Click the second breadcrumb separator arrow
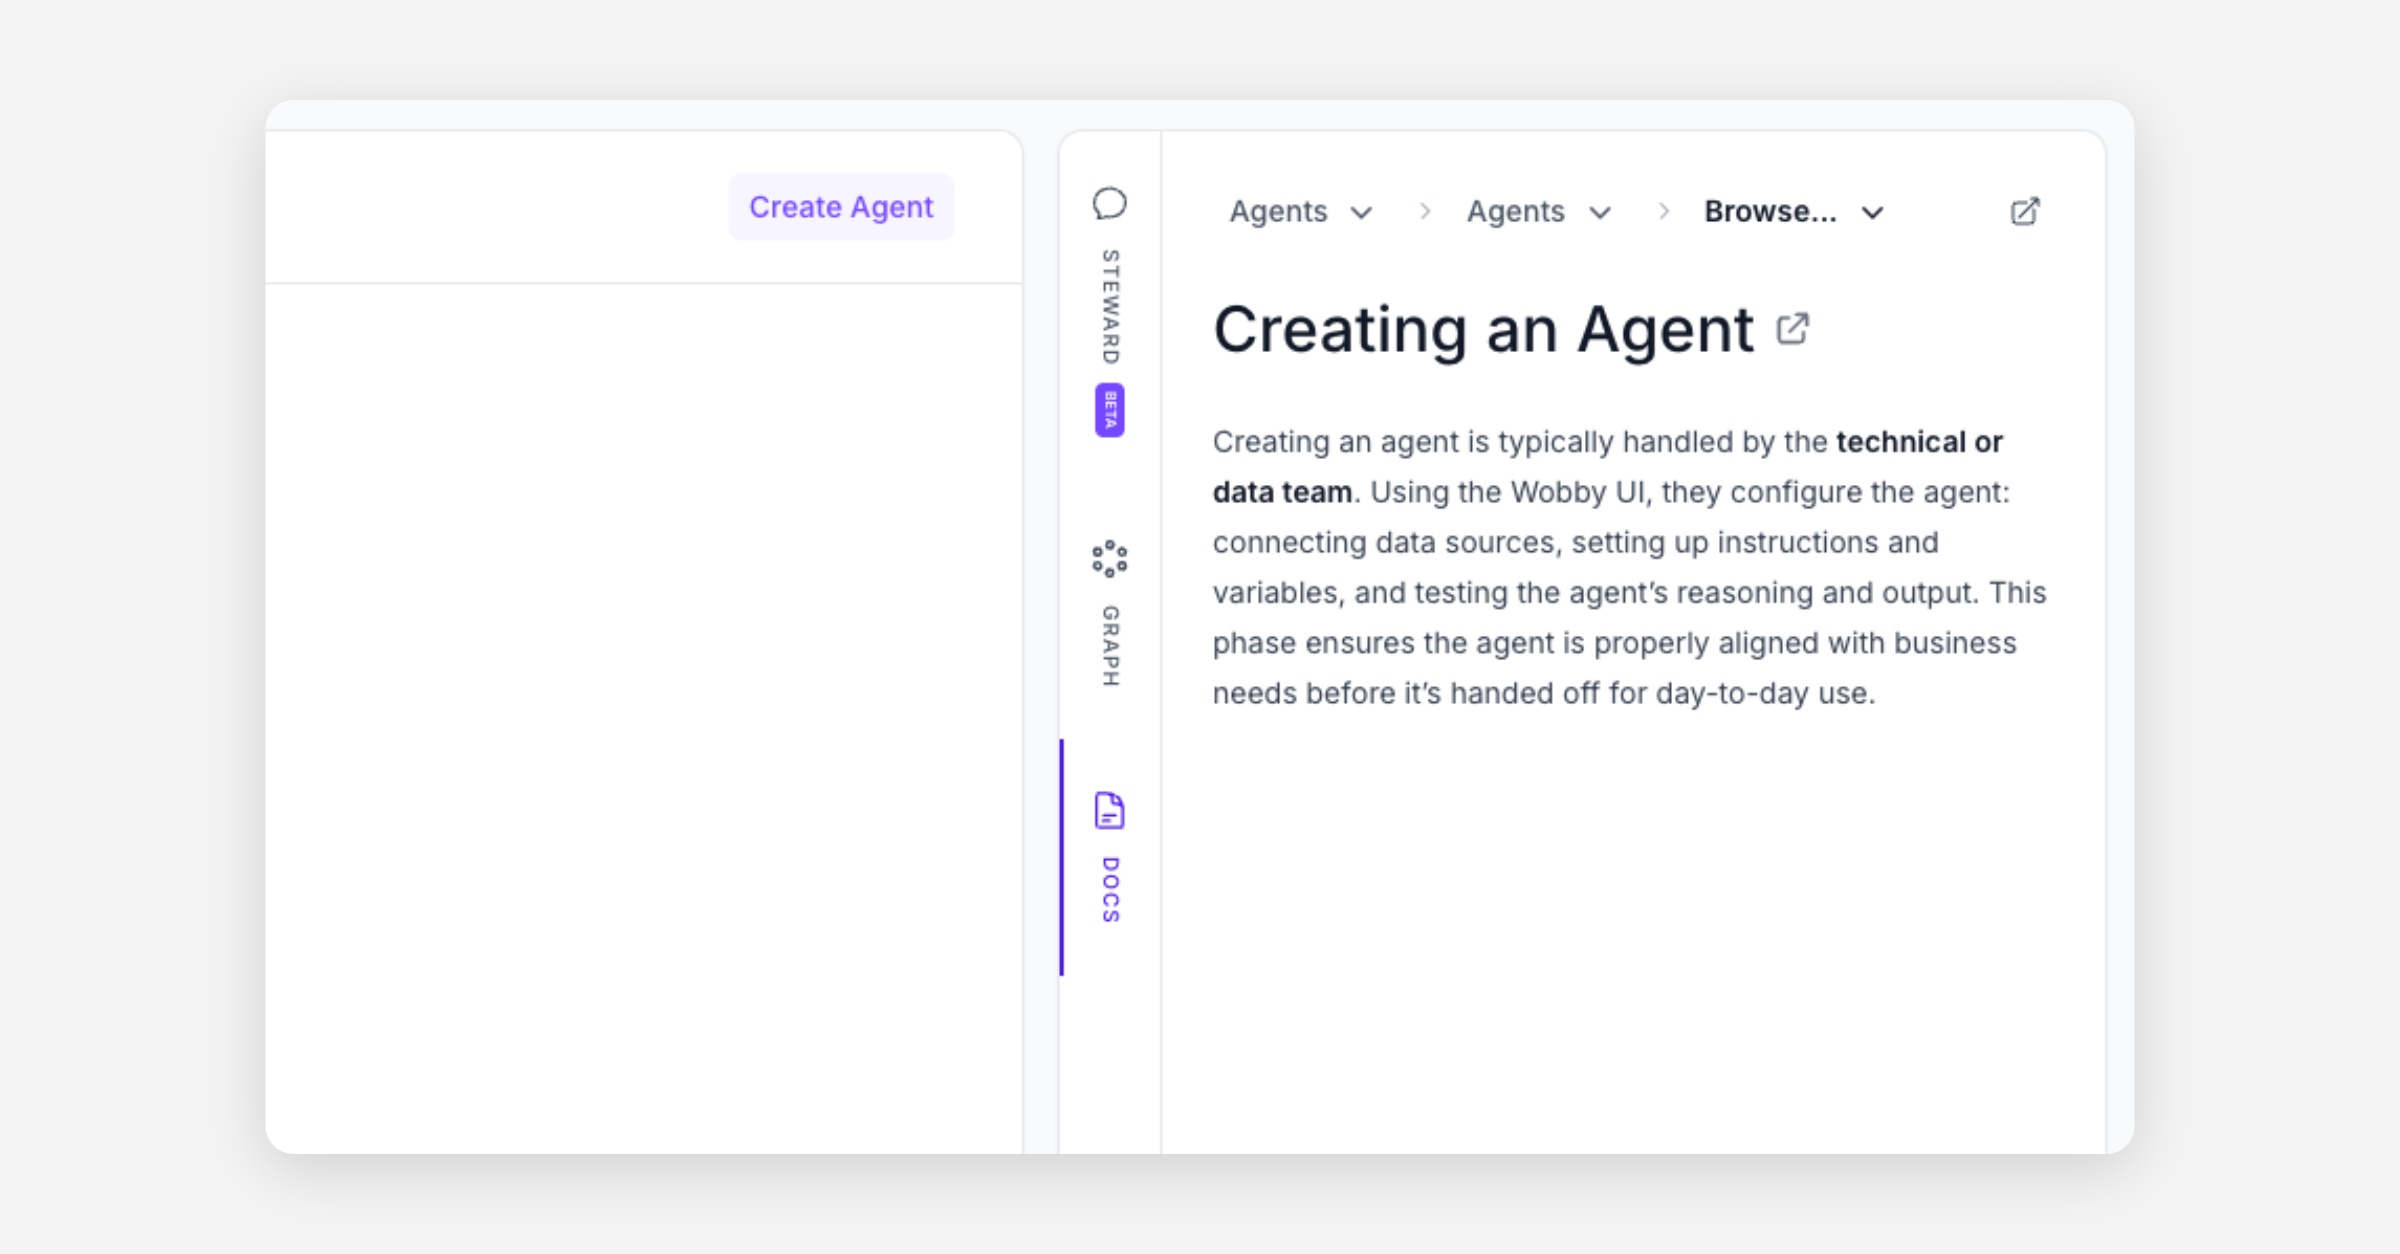The image size is (2400, 1254). pos(1663,211)
